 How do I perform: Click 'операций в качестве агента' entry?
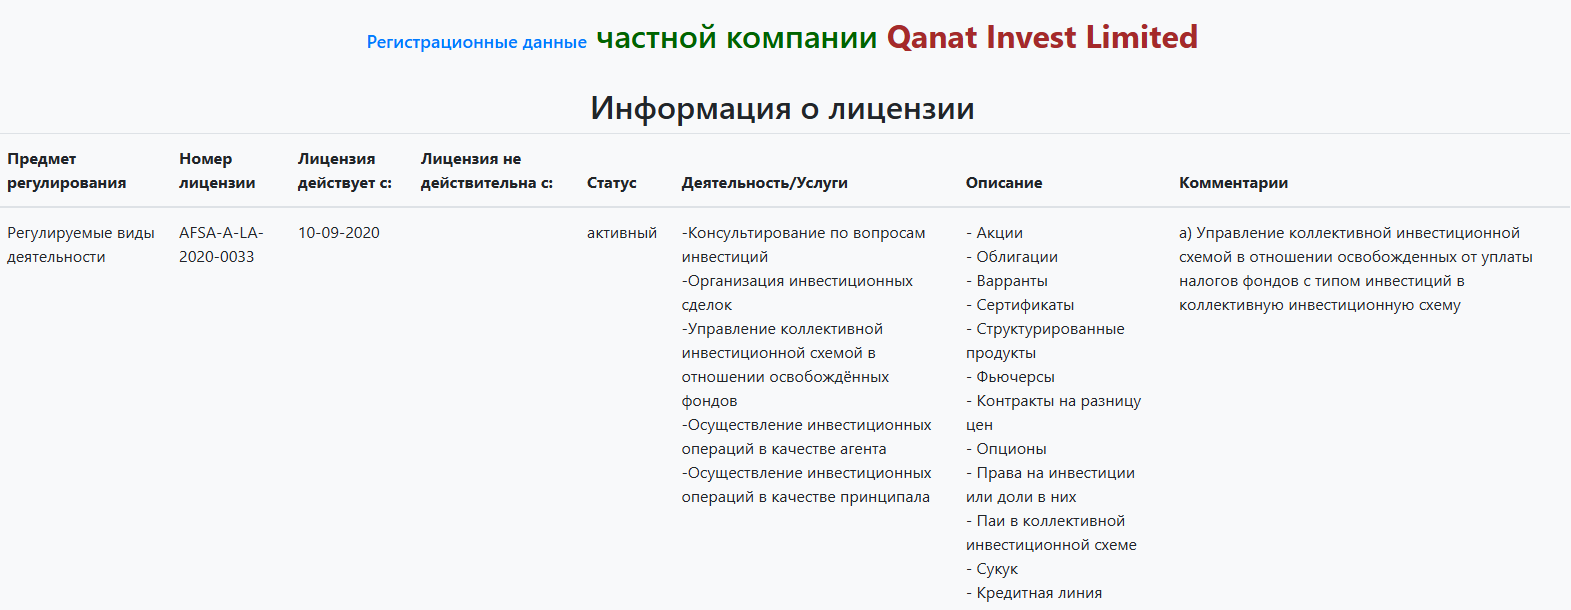[x=784, y=449]
